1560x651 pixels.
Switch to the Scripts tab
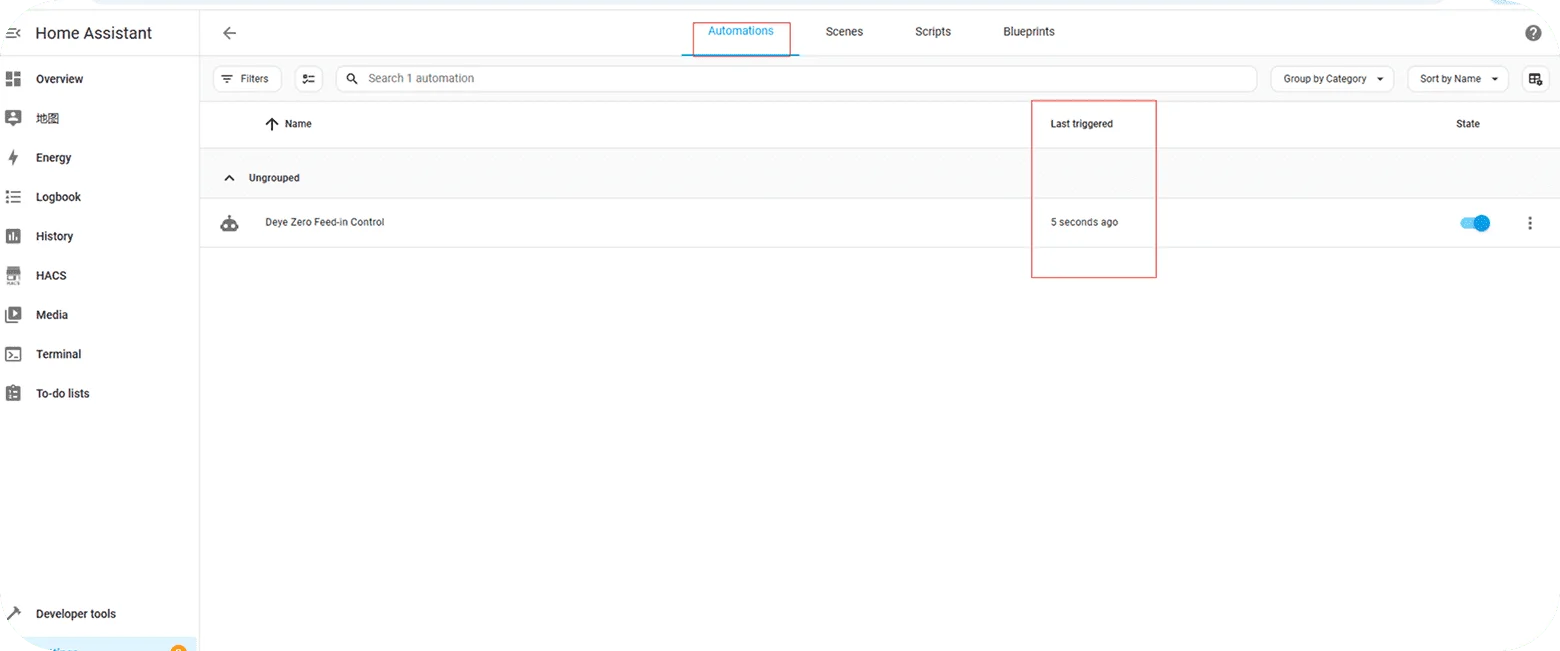[932, 32]
